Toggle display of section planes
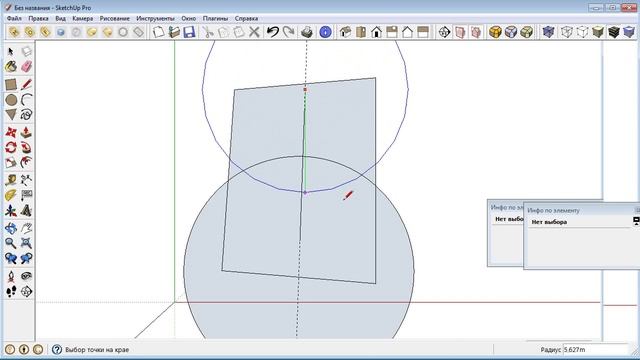The width and height of the screenshot is (640, 360). point(460,32)
